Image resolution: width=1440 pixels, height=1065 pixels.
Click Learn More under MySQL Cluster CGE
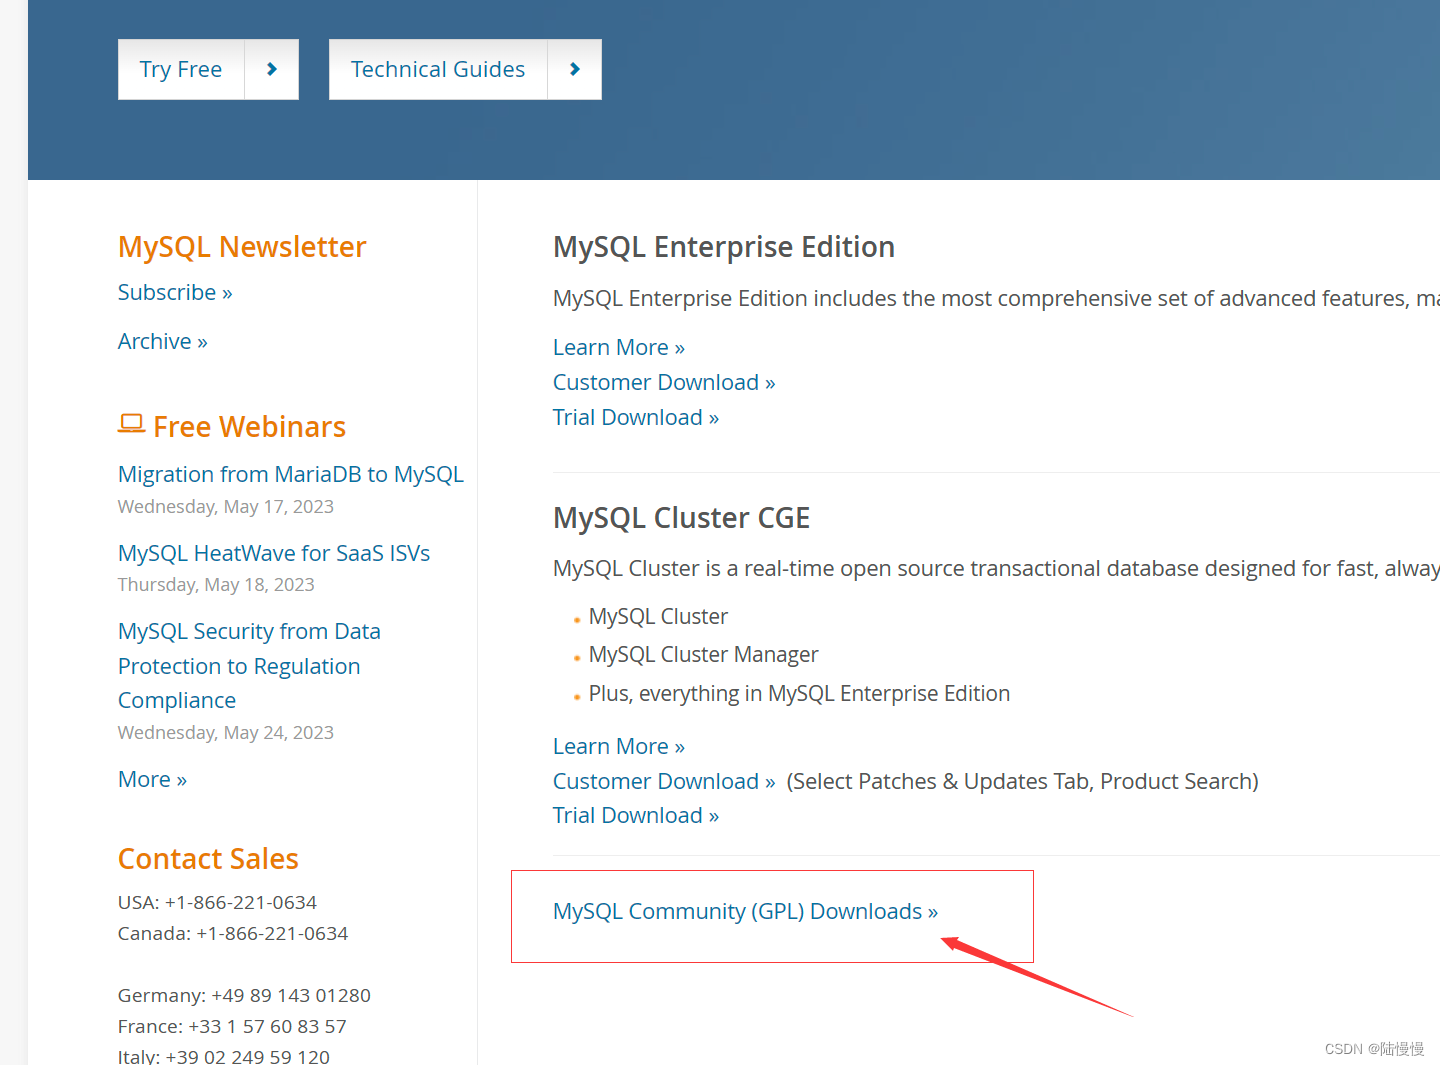click(619, 746)
